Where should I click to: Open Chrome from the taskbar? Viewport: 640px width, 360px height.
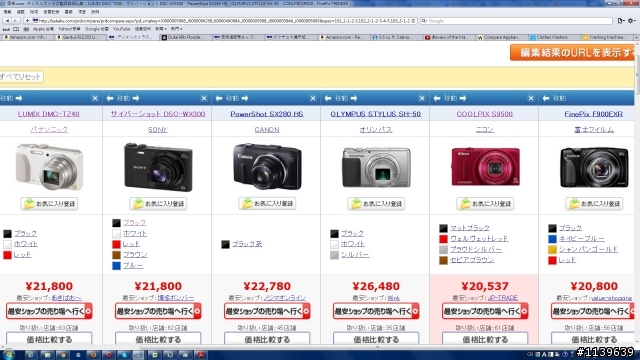pyautogui.click(x=62, y=355)
